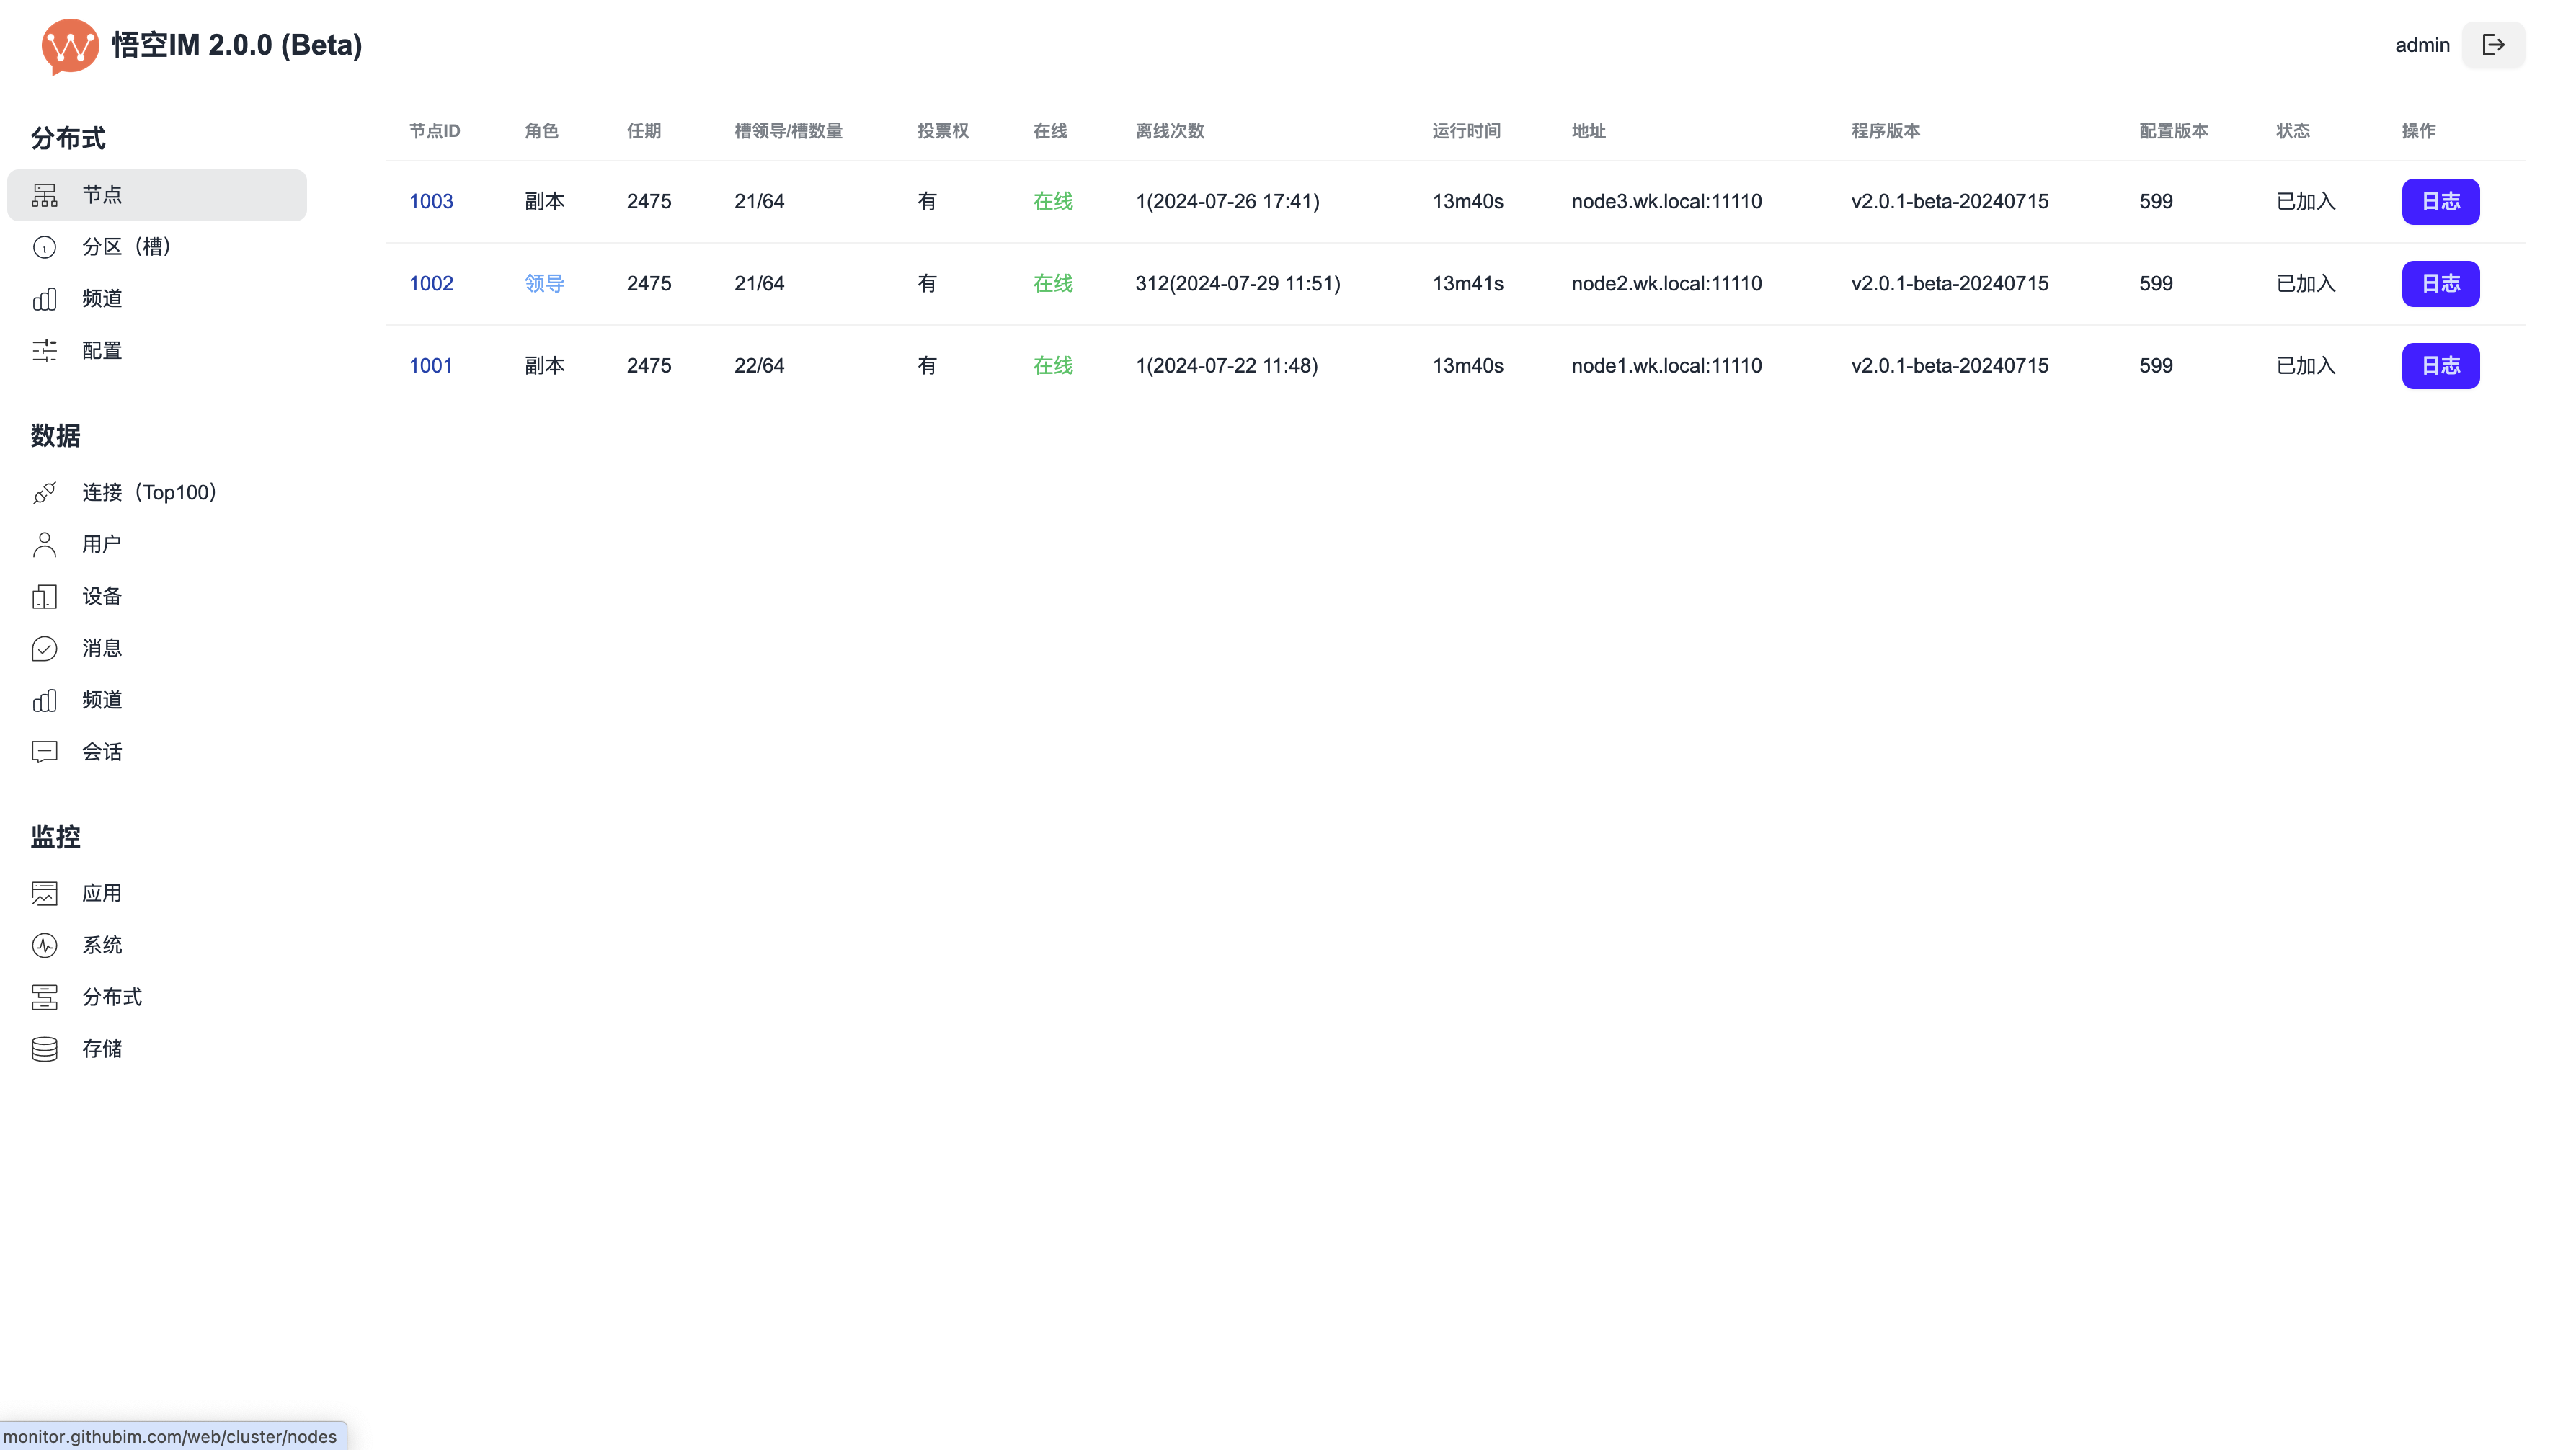Open the Storage (存储) database icon
Viewport: 2576px width, 1450px height.
(x=45, y=1049)
